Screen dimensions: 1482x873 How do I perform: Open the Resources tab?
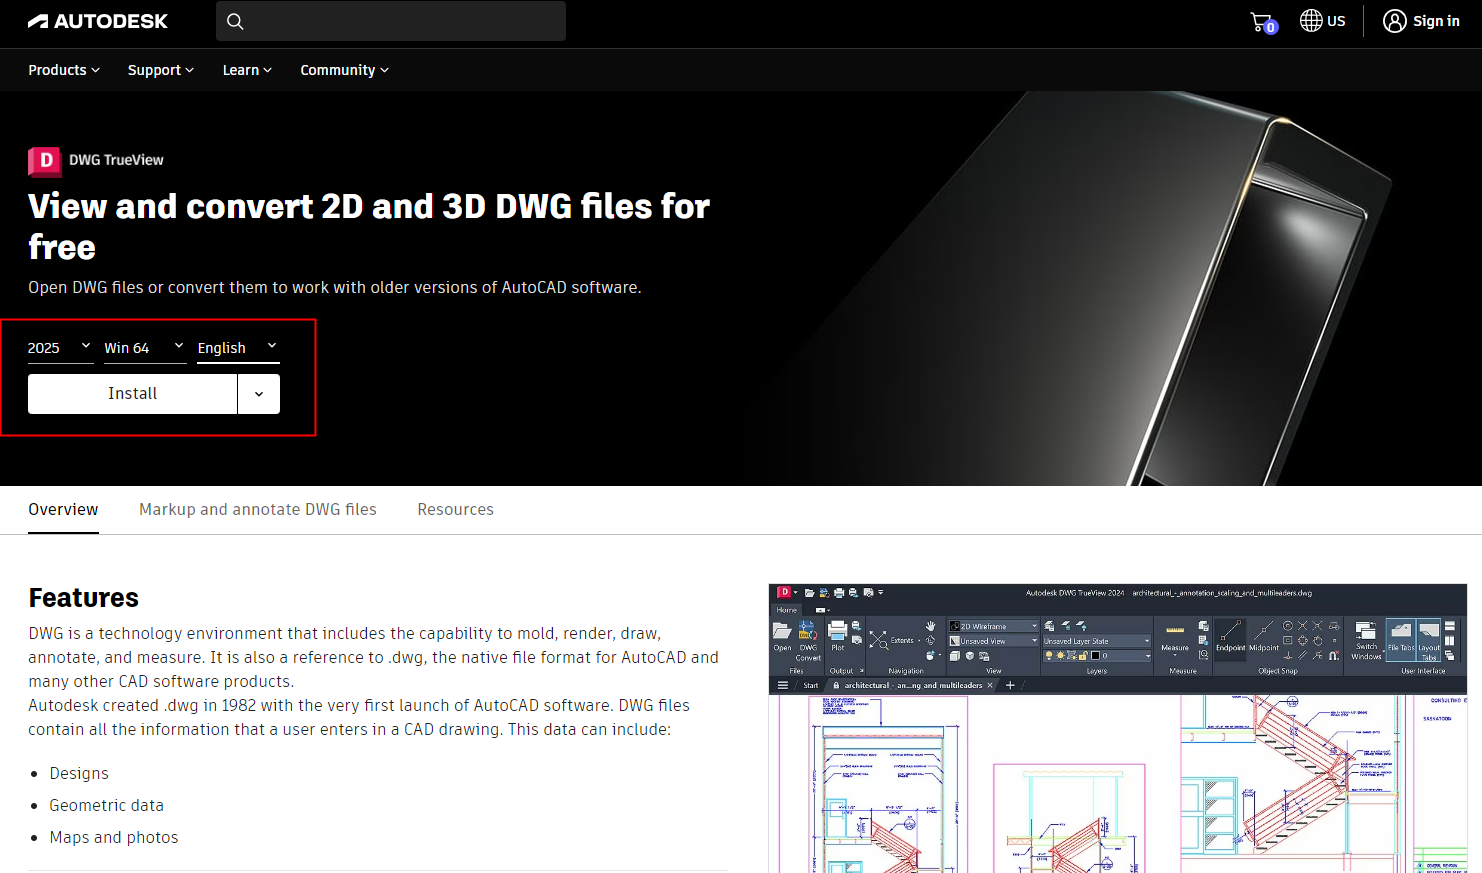(455, 510)
